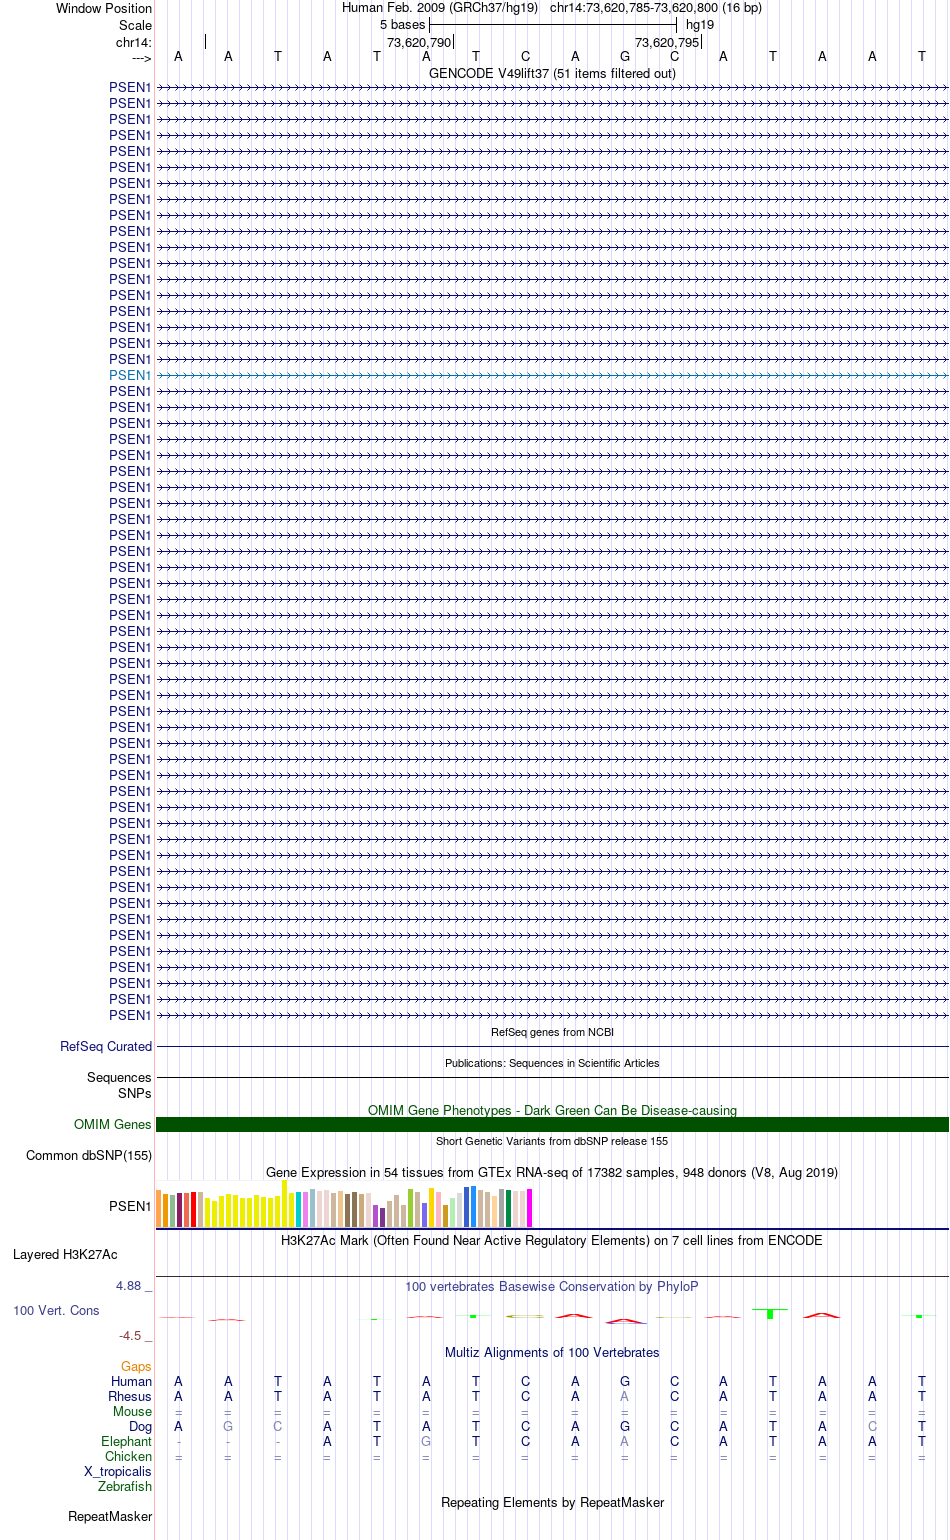This screenshot has height=1540, width=950.
Task: Open 'RefSeq genes from NCBI' track heading
Action: (x=552, y=1032)
